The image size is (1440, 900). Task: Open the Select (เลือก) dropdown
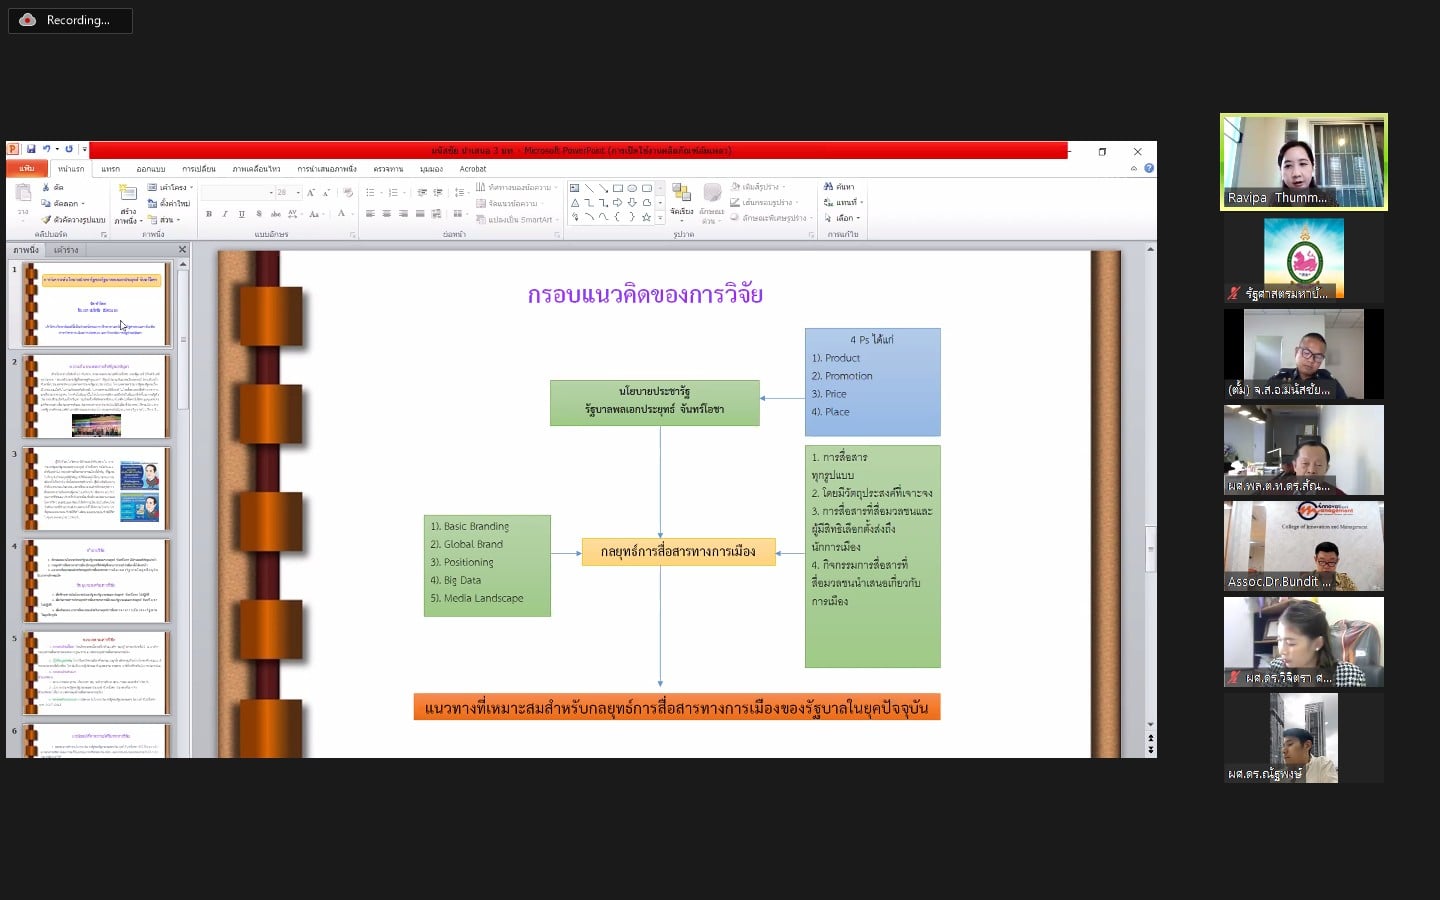coord(842,218)
